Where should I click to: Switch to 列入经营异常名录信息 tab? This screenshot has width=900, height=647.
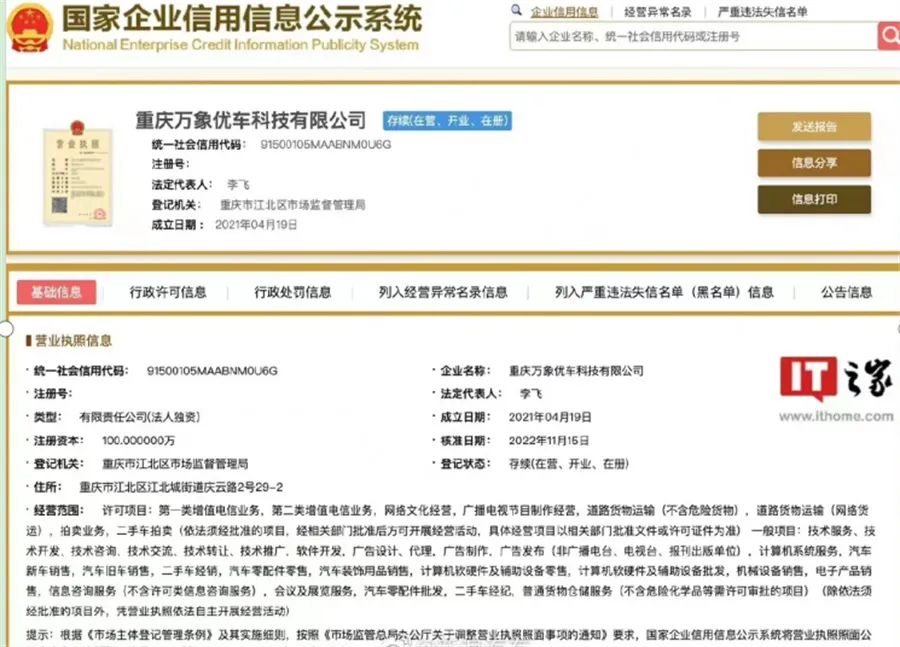click(x=442, y=292)
